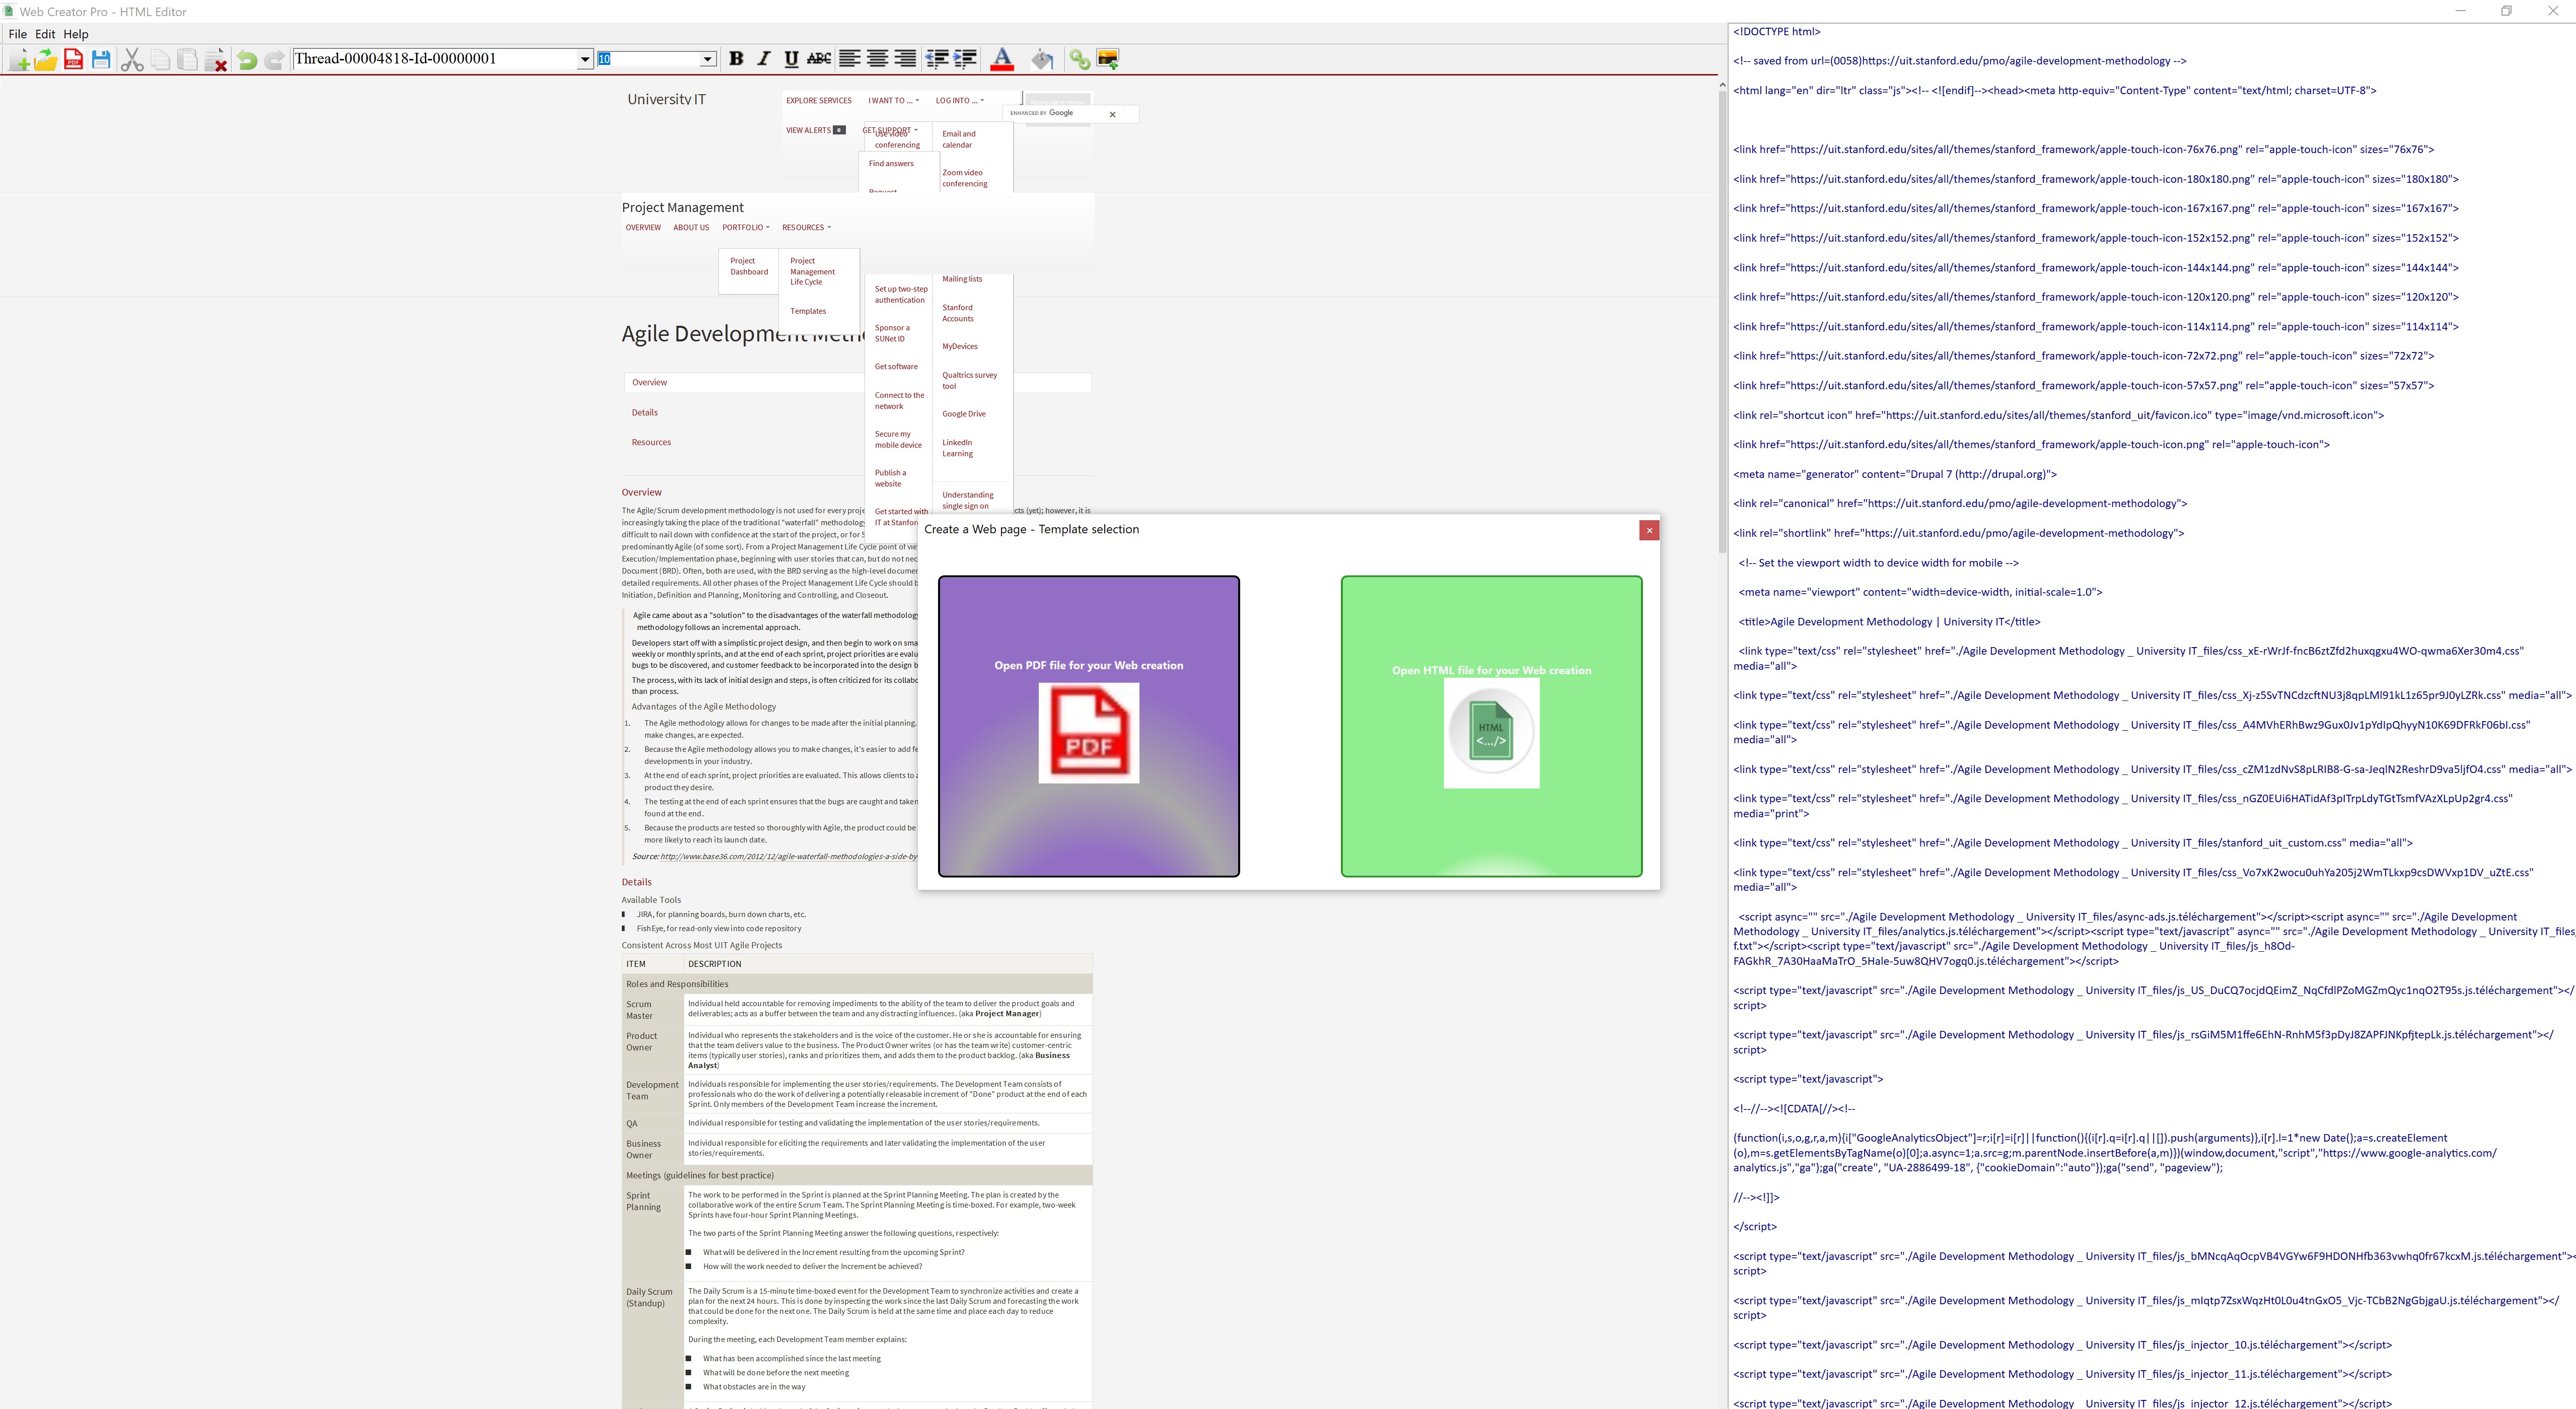Choose Open HTML file template
Screen dimensions: 2576x1409
coord(1491,726)
